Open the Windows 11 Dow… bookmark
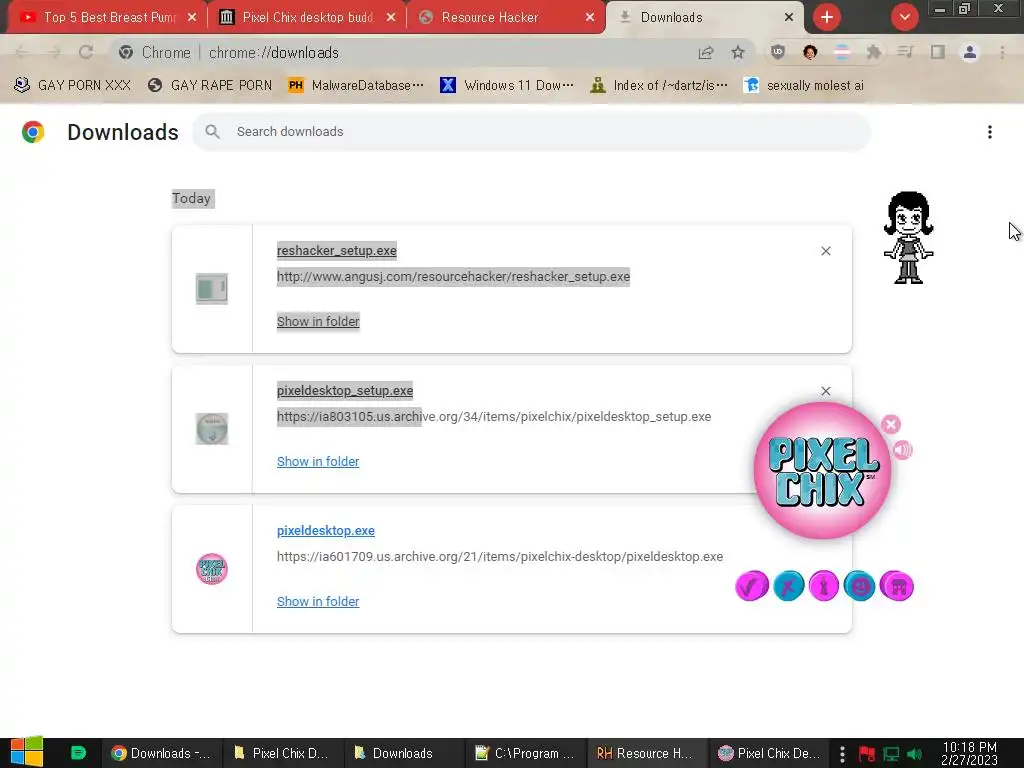 (x=507, y=86)
